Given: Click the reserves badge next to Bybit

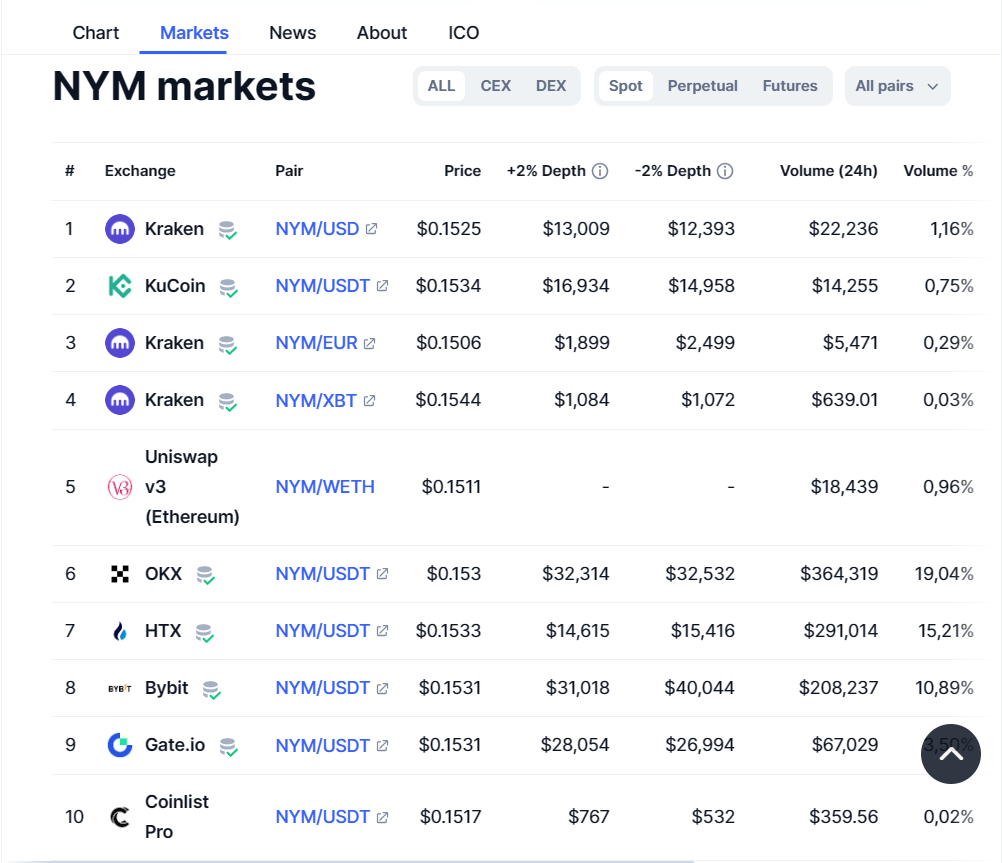Looking at the screenshot, I should point(211,690).
